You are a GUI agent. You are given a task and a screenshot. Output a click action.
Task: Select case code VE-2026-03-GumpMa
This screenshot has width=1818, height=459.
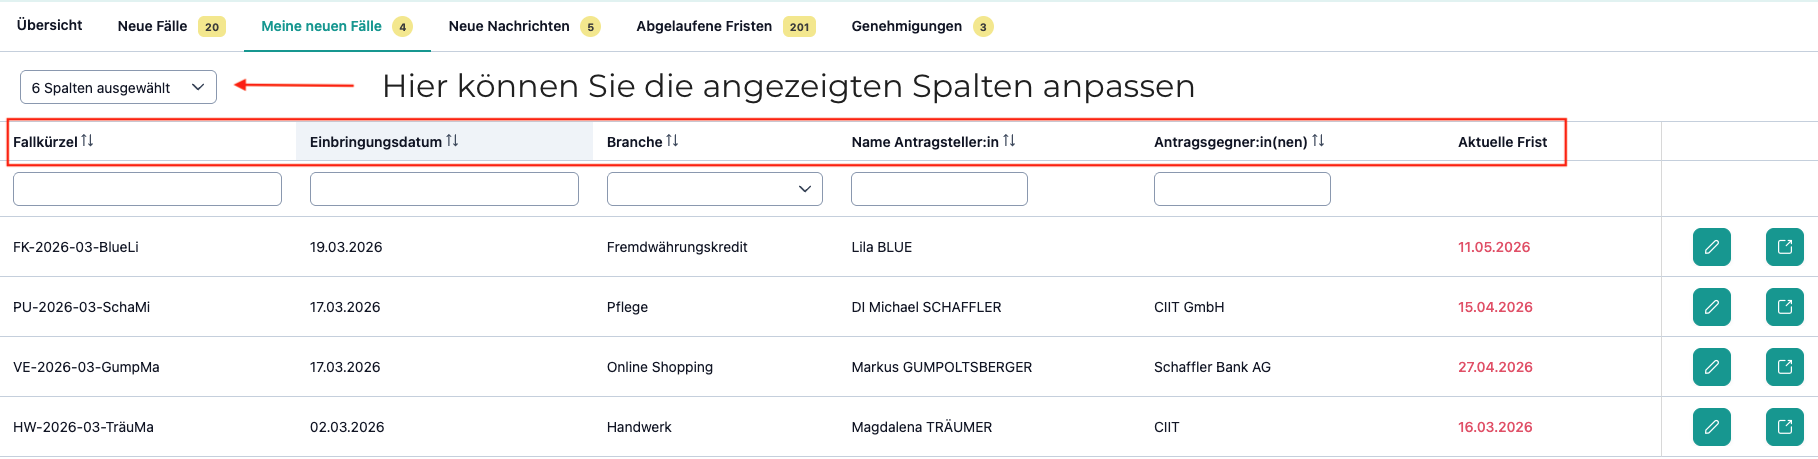click(86, 367)
